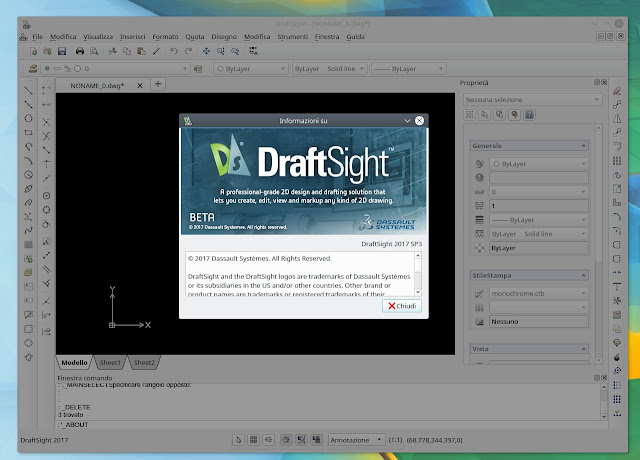Click the Cut scissors icon

click(x=112, y=51)
